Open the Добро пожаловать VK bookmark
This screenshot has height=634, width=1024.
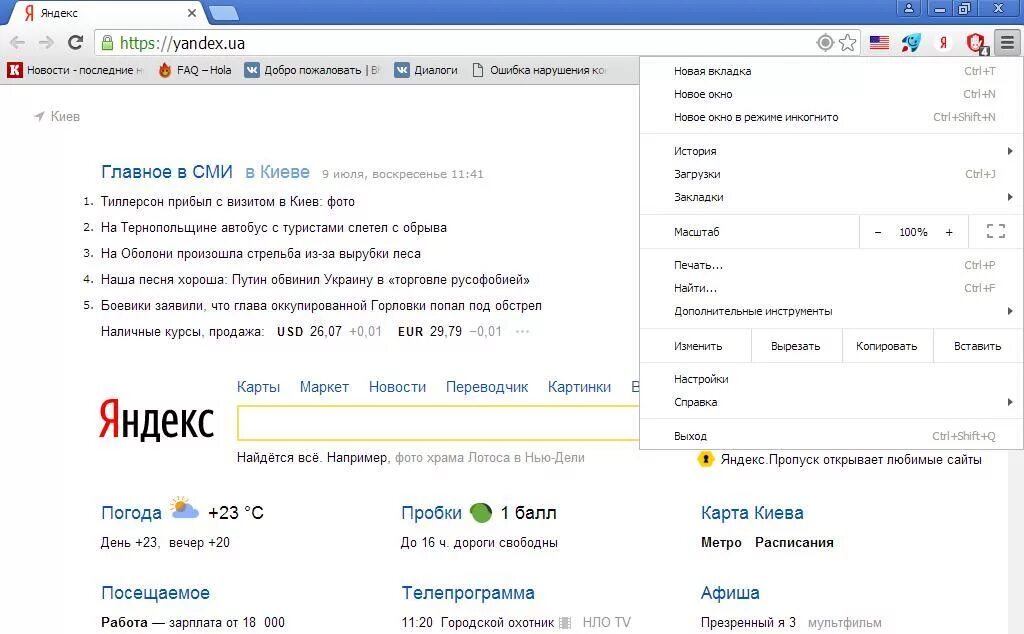pos(312,70)
